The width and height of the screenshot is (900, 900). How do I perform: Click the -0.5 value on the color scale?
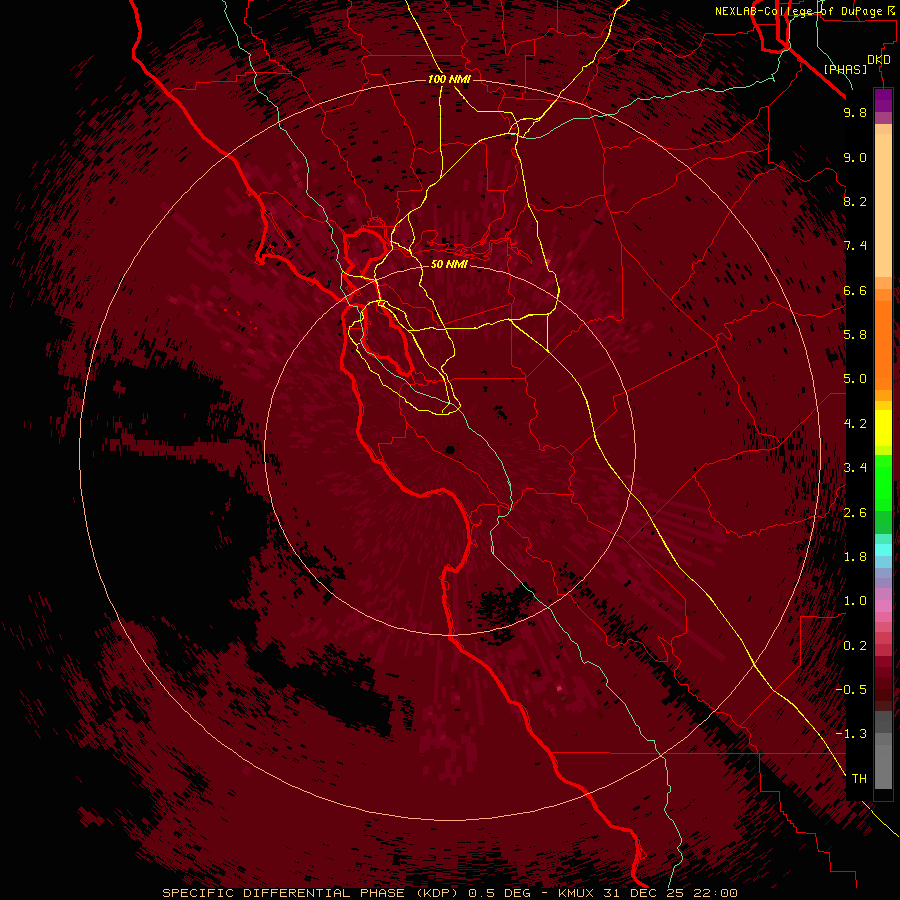(851, 690)
